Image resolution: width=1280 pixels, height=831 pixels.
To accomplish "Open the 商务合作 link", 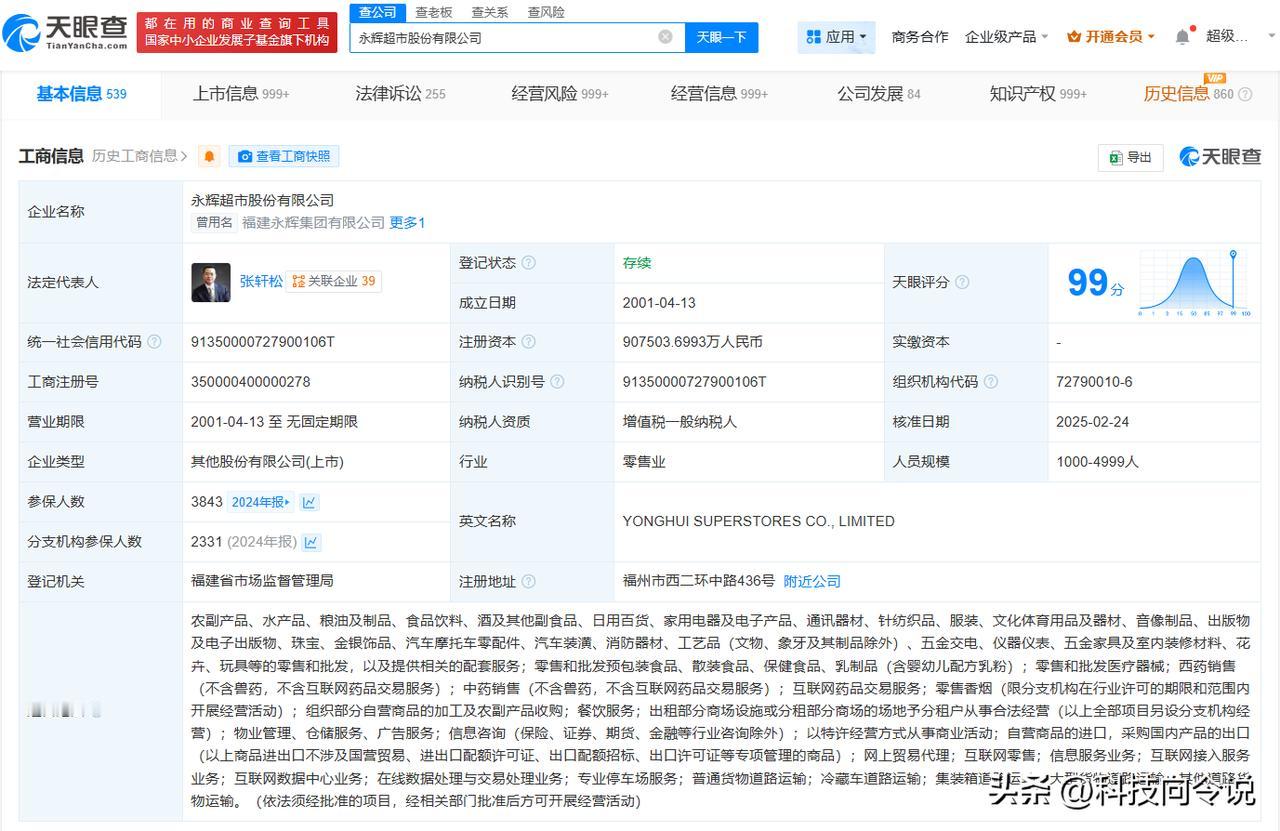I will point(919,37).
